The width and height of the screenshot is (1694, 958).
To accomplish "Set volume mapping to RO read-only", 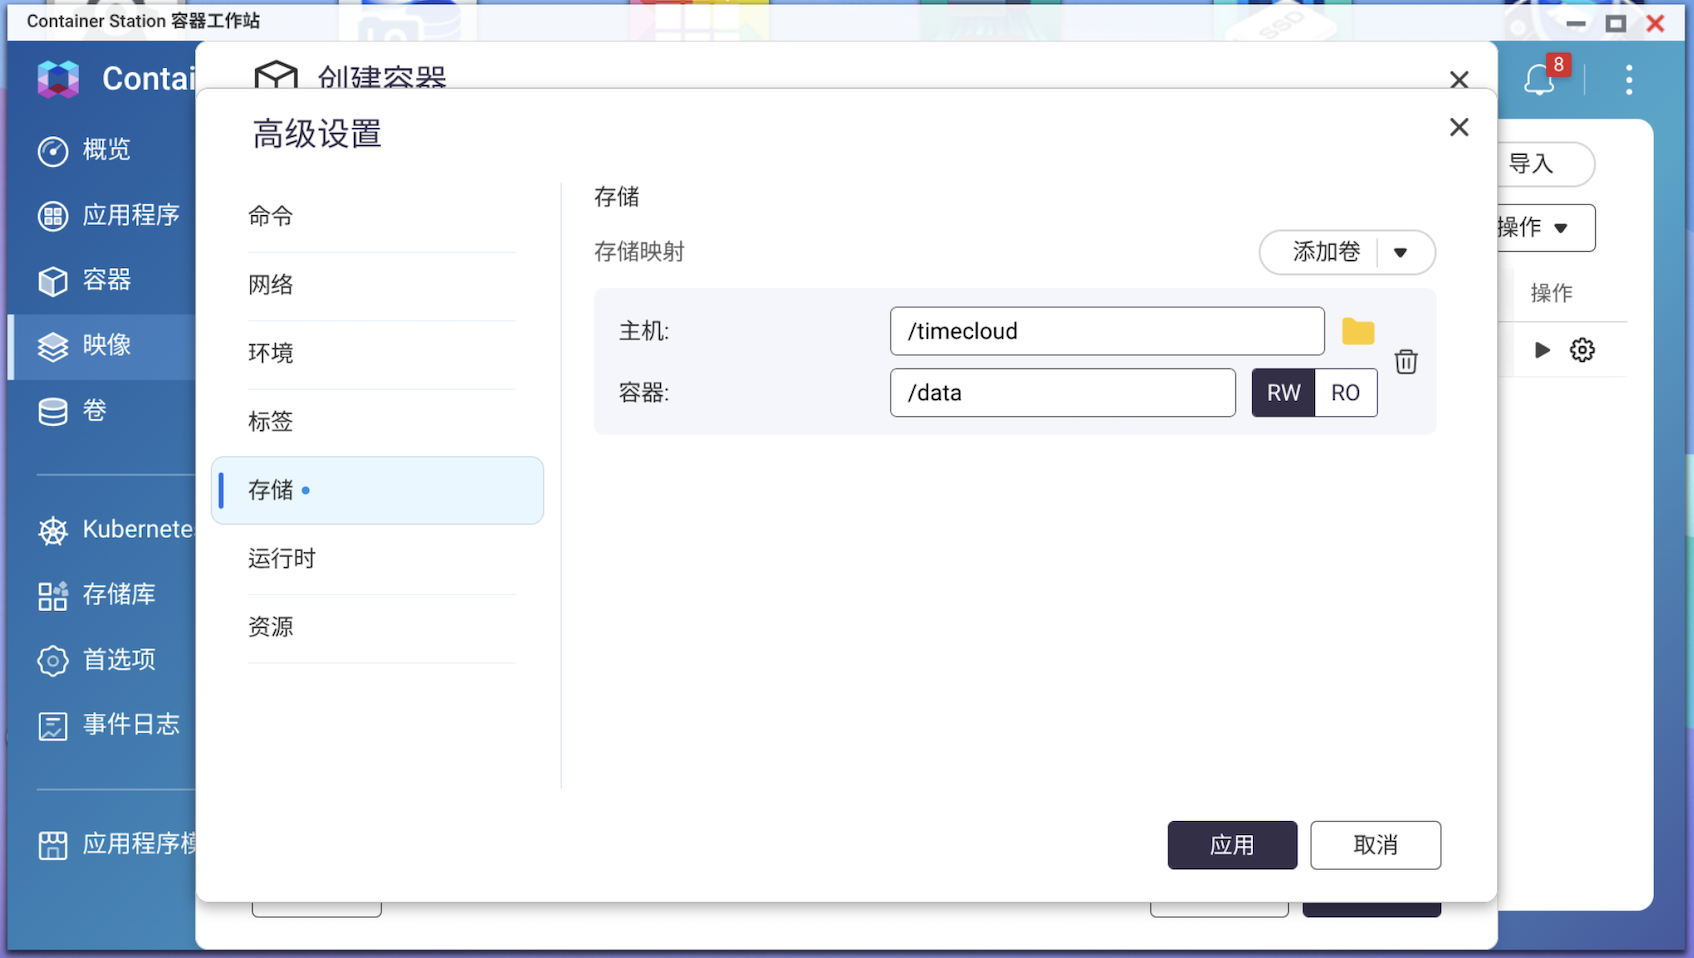I will [x=1345, y=392].
